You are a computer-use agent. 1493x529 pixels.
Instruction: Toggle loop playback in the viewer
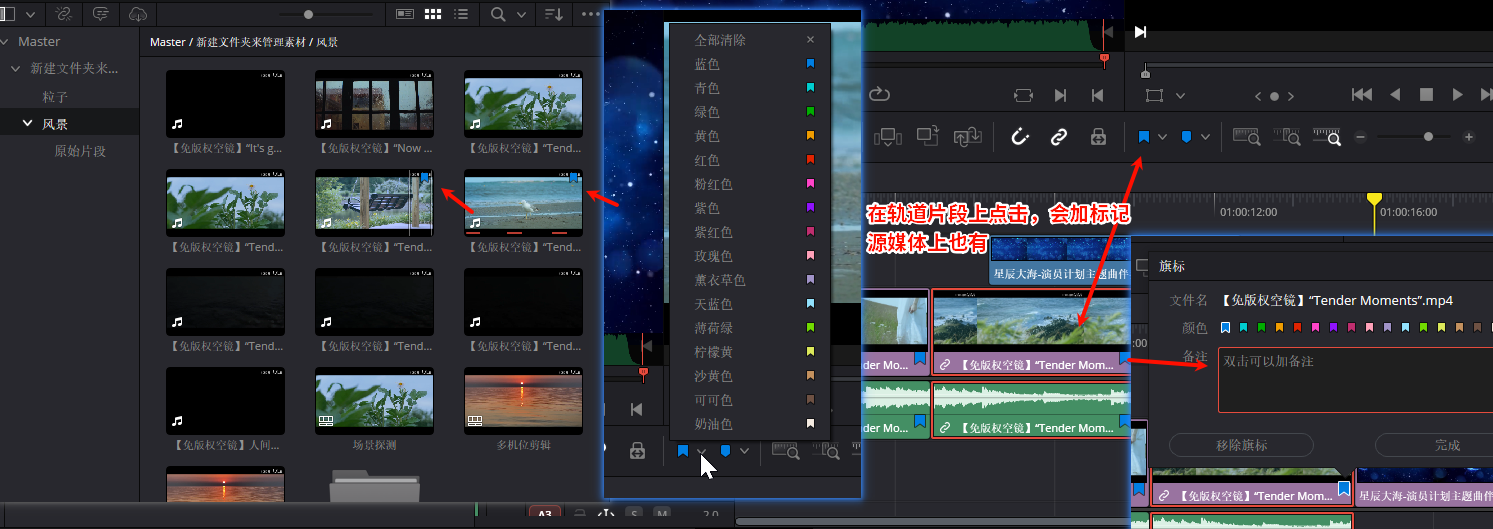880,95
